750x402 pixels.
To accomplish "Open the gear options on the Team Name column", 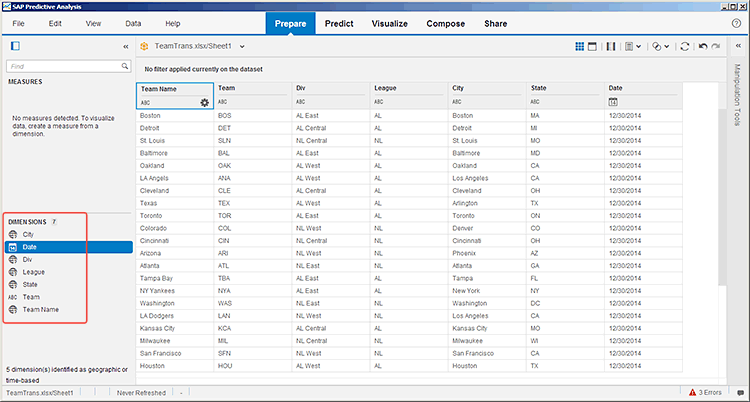I will pos(205,102).
